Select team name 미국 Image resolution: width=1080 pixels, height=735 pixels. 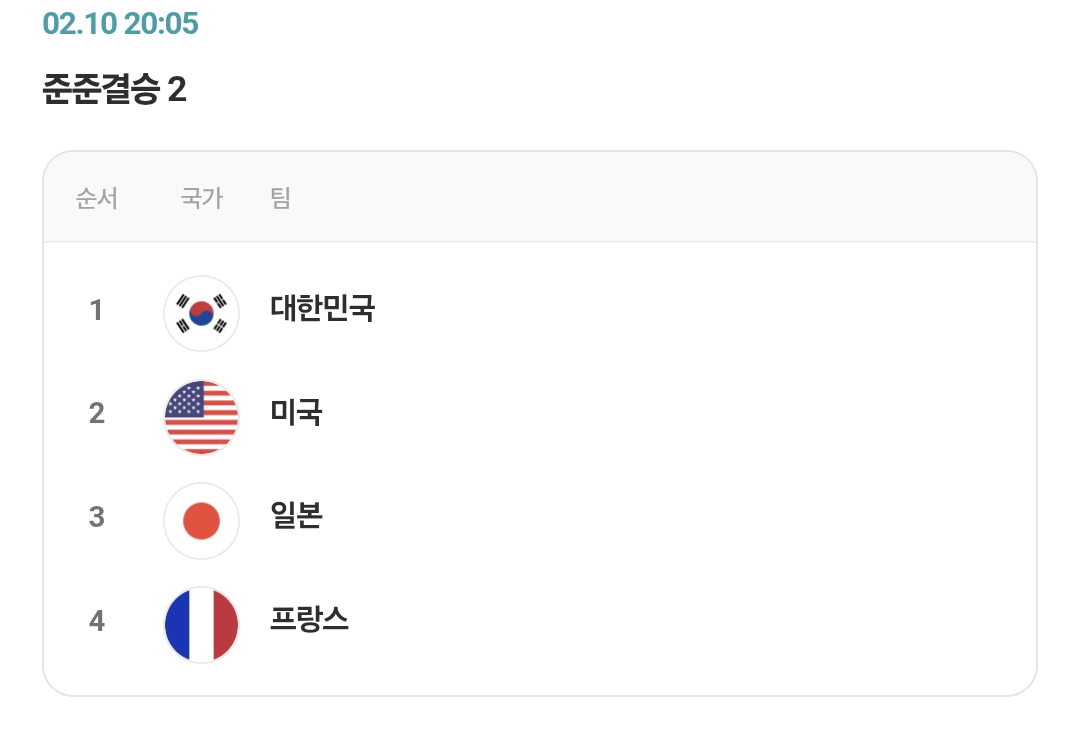(296, 412)
